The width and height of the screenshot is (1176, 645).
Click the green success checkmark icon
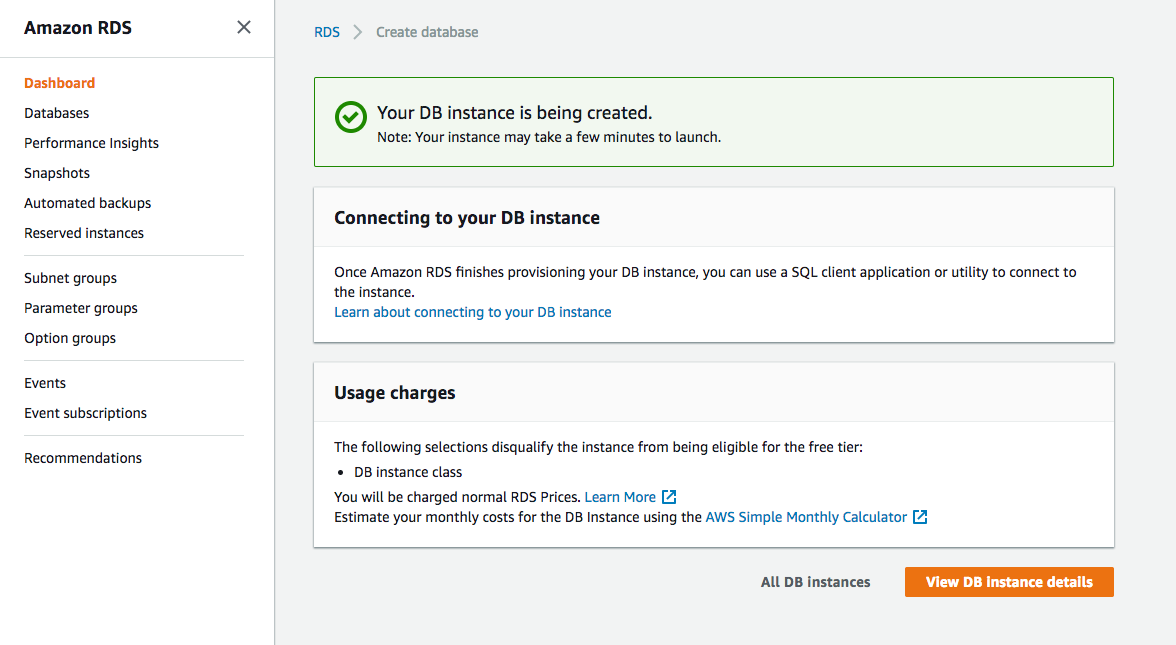pyautogui.click(x=350, y=117)
